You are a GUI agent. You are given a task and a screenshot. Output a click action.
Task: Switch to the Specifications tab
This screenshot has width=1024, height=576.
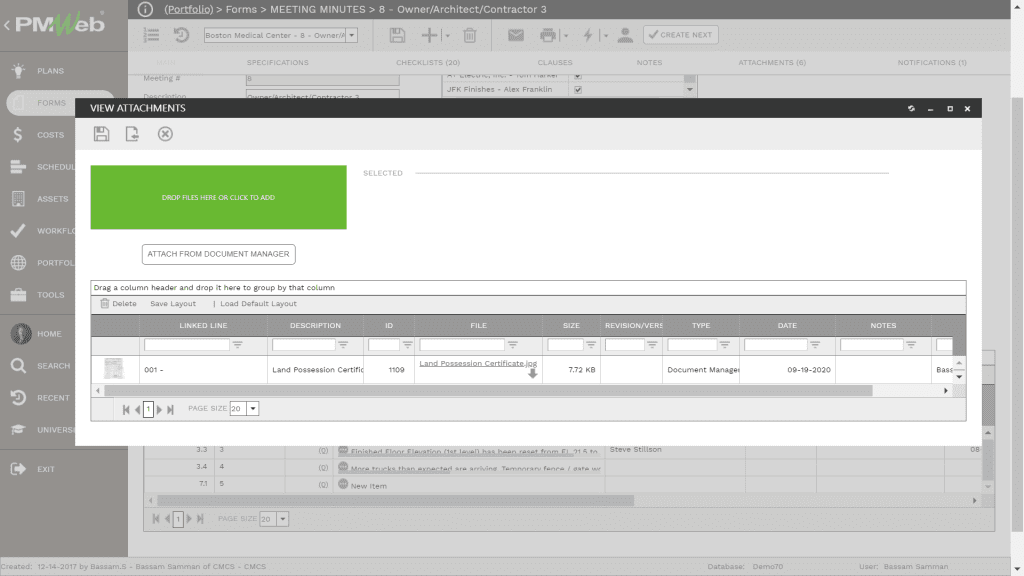coord(278,63)
